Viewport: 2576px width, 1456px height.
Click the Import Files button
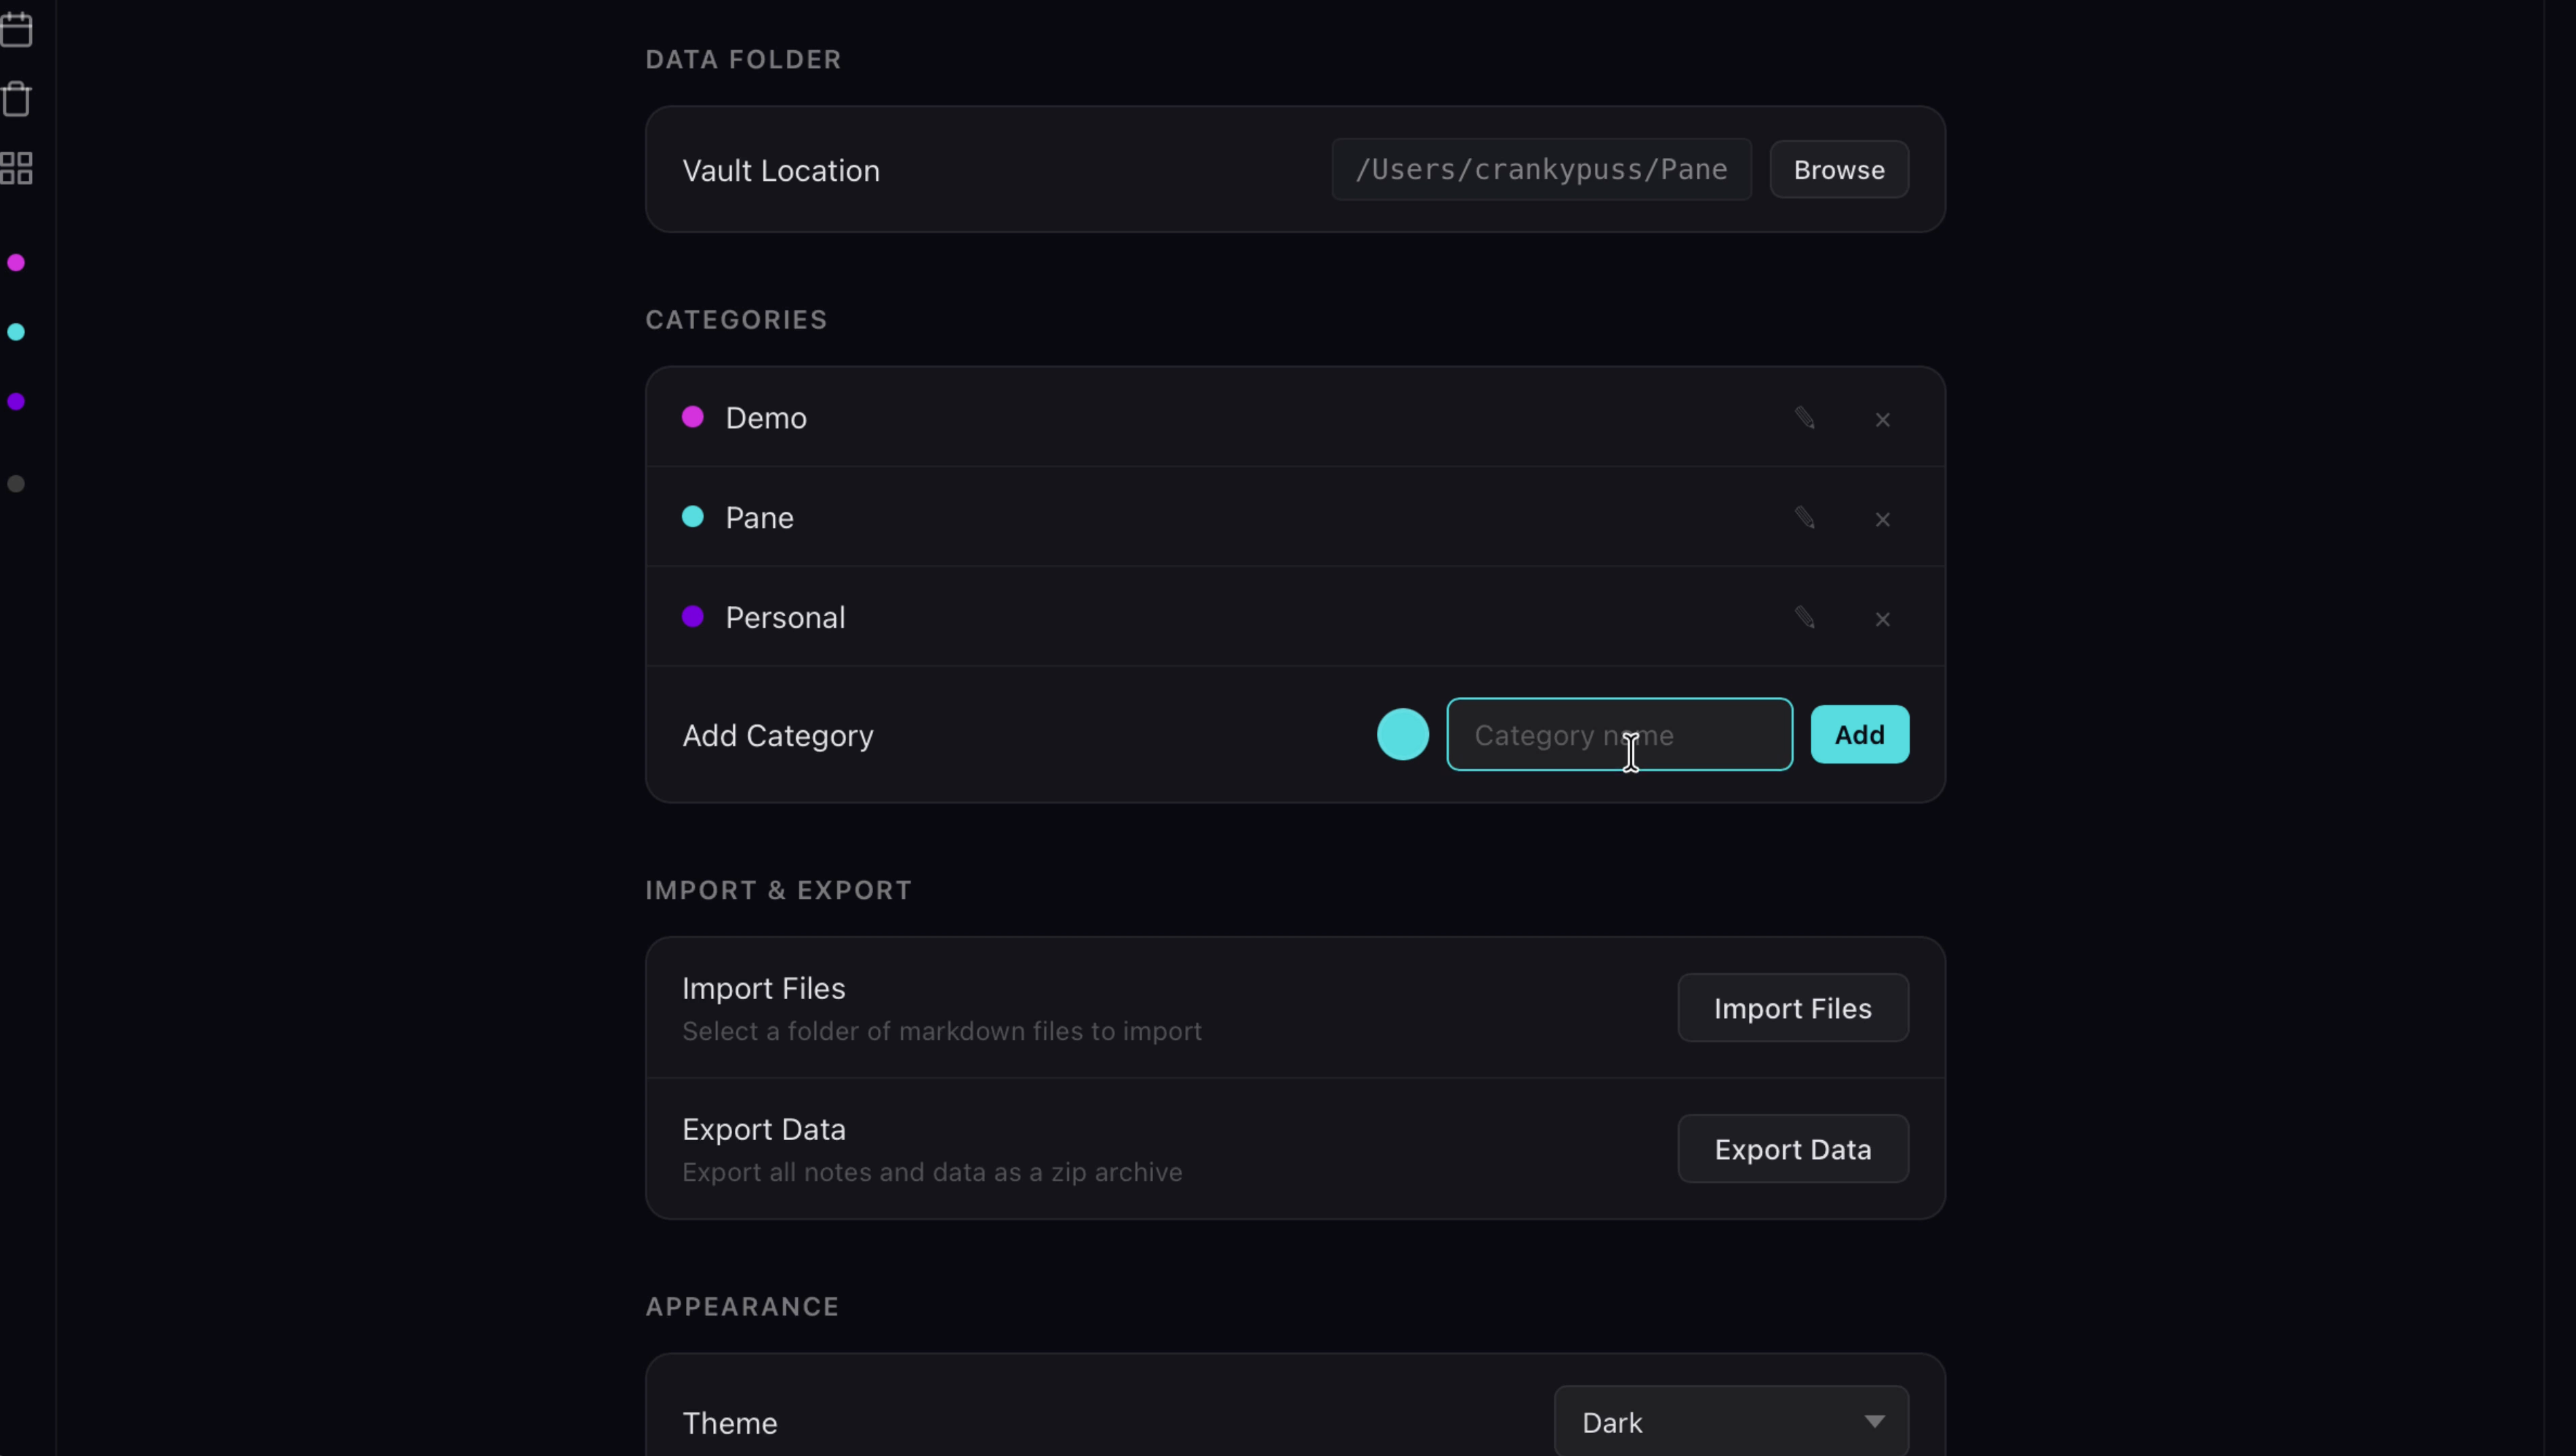coord(1793,1008)
